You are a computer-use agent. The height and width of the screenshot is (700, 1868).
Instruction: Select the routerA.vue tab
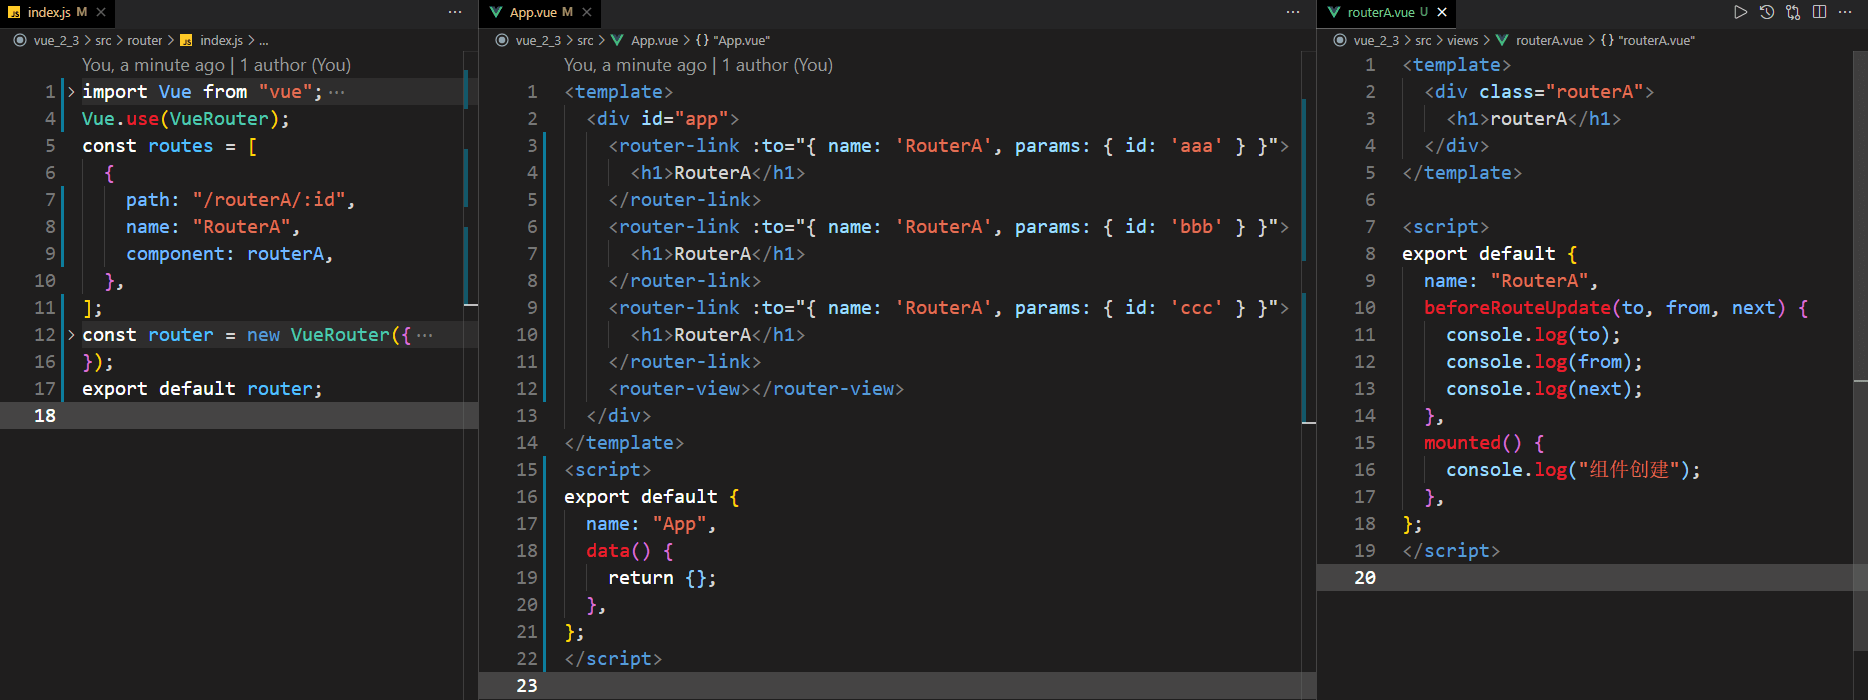click(1387, 12)
